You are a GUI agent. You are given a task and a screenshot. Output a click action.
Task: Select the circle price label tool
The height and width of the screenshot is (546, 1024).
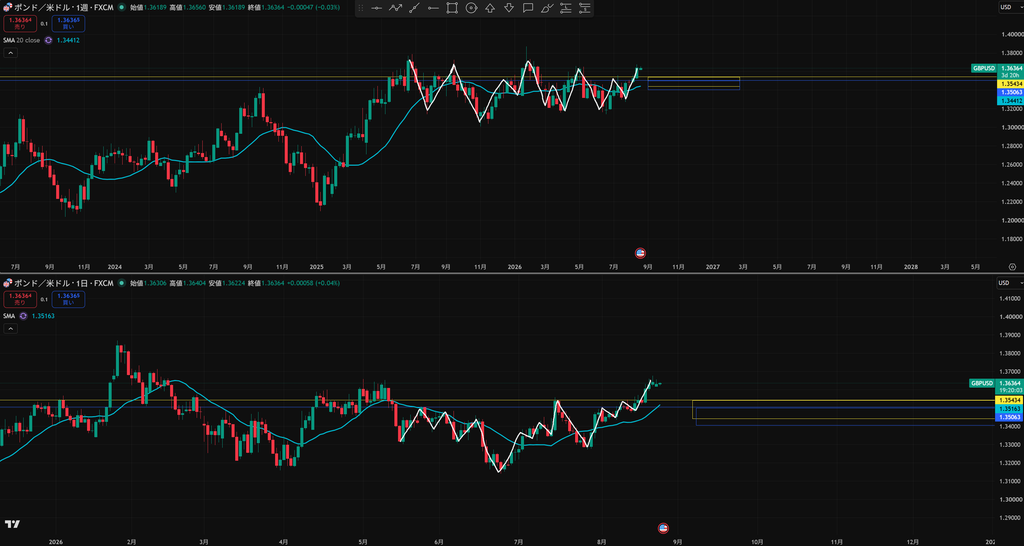(471, 8)
